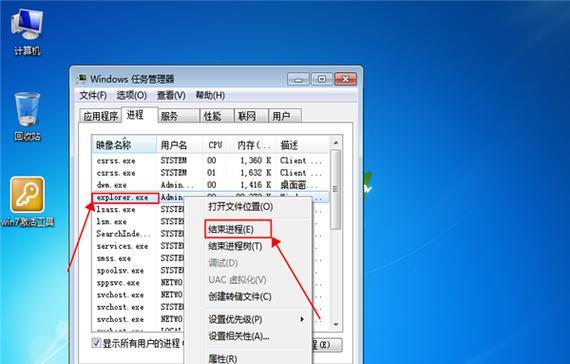This screenshot has height=364, width=570.
Task: Sort by the 内存 column header
Action: 252,145
